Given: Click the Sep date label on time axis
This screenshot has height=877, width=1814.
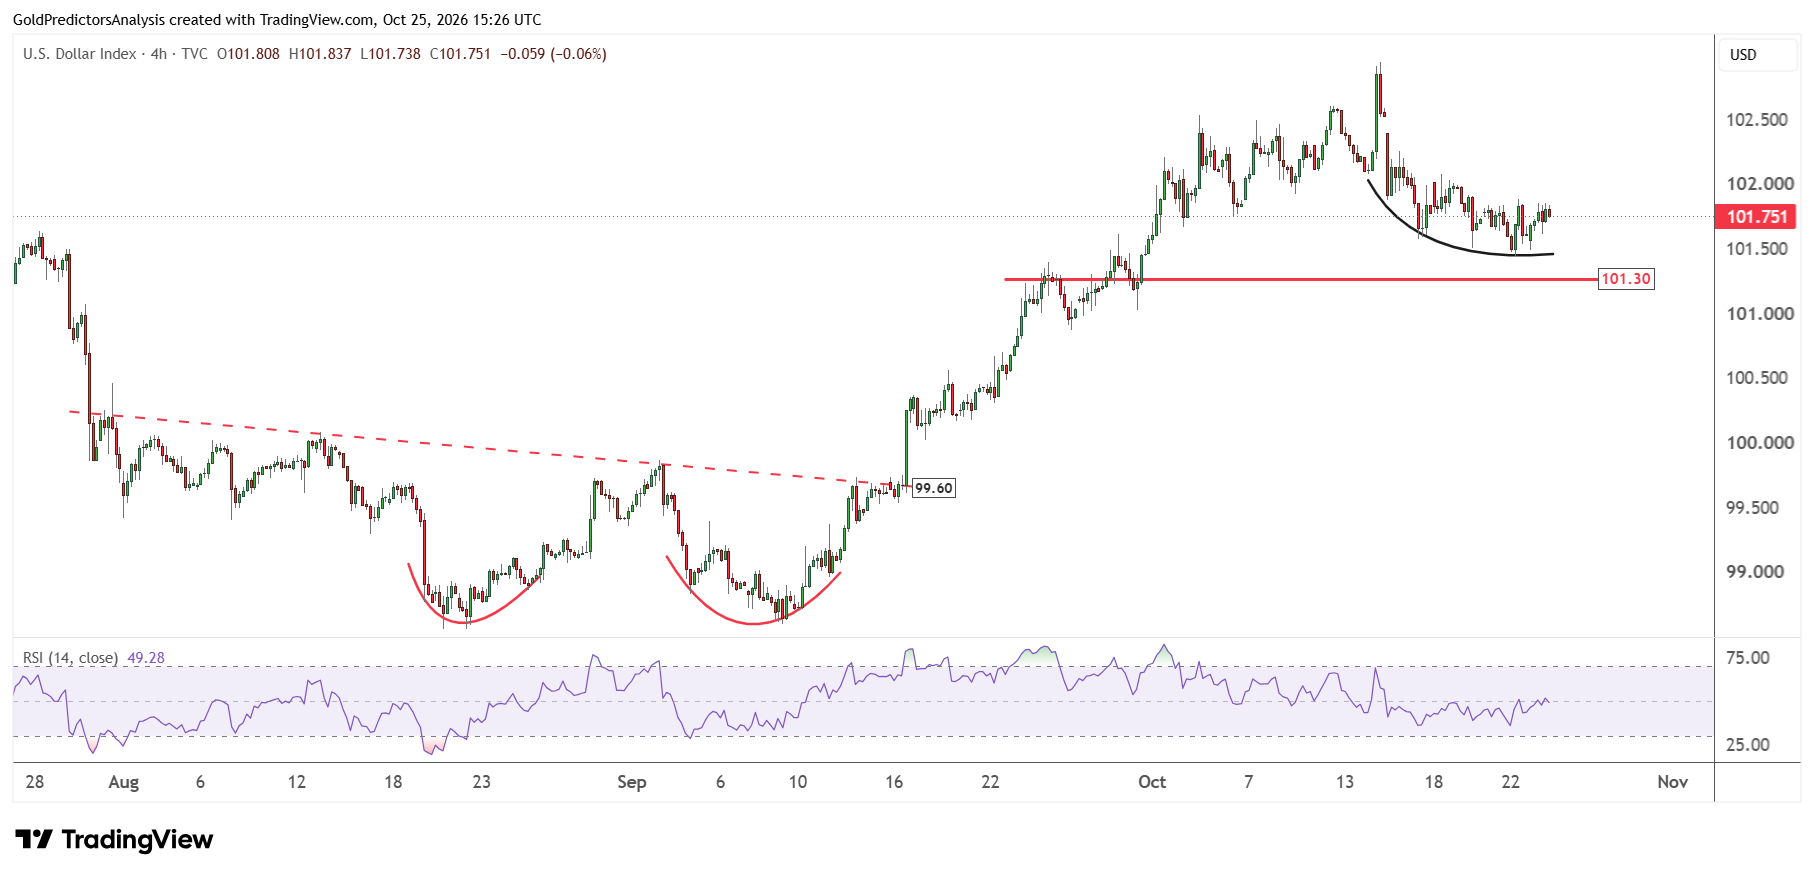Looking at the screenshot, I should (x=632, y=782).
